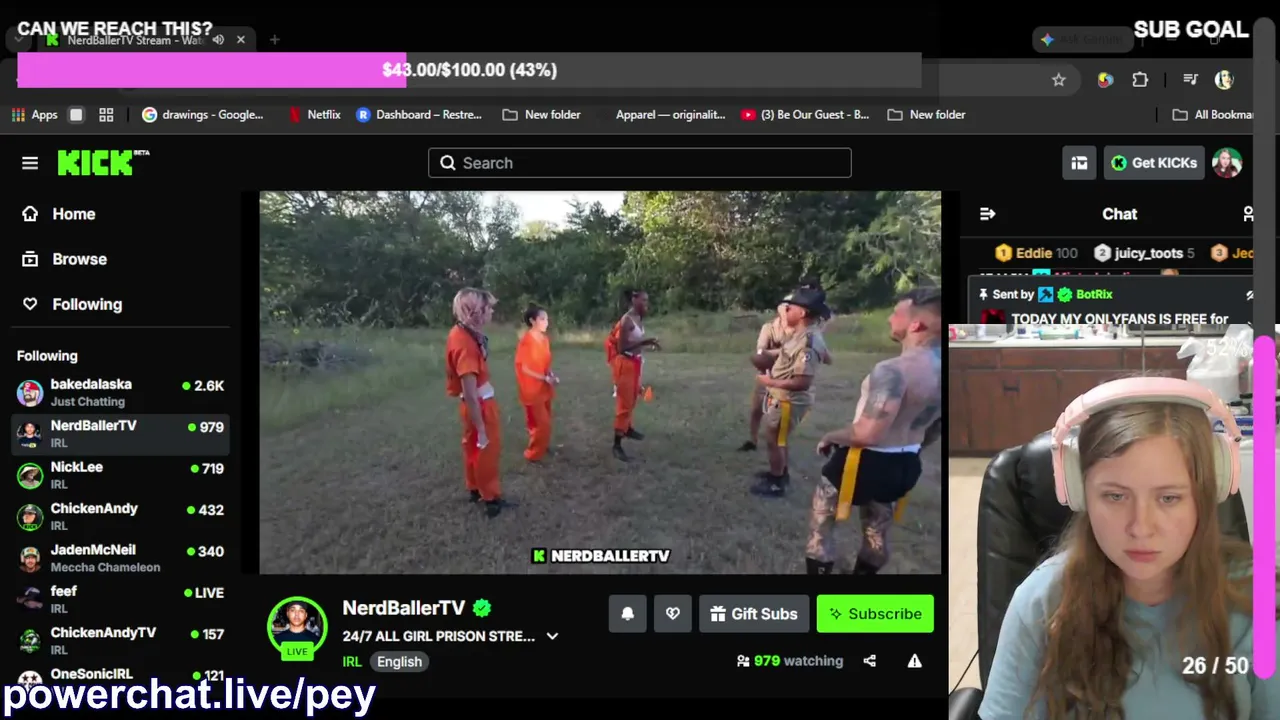The height and width of the screenshot is (720, 1280).
Task: Open the feef channel in Following list
Action: (x=120, y=599)
